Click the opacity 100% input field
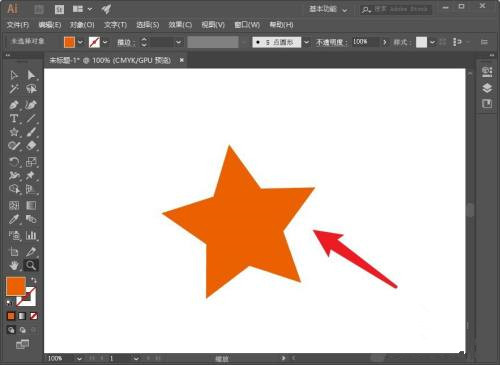500x365 pixels. [x=365, y=42]
